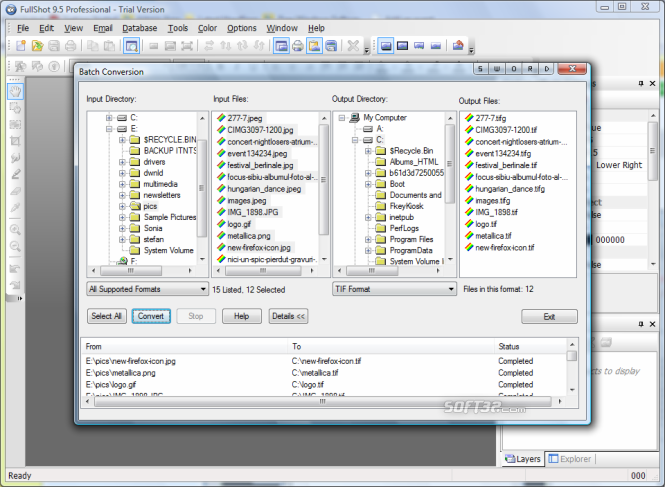Expand the C: drive in Input Directory
The width and height of the screenshot is (665, 487).
(109, 118)
